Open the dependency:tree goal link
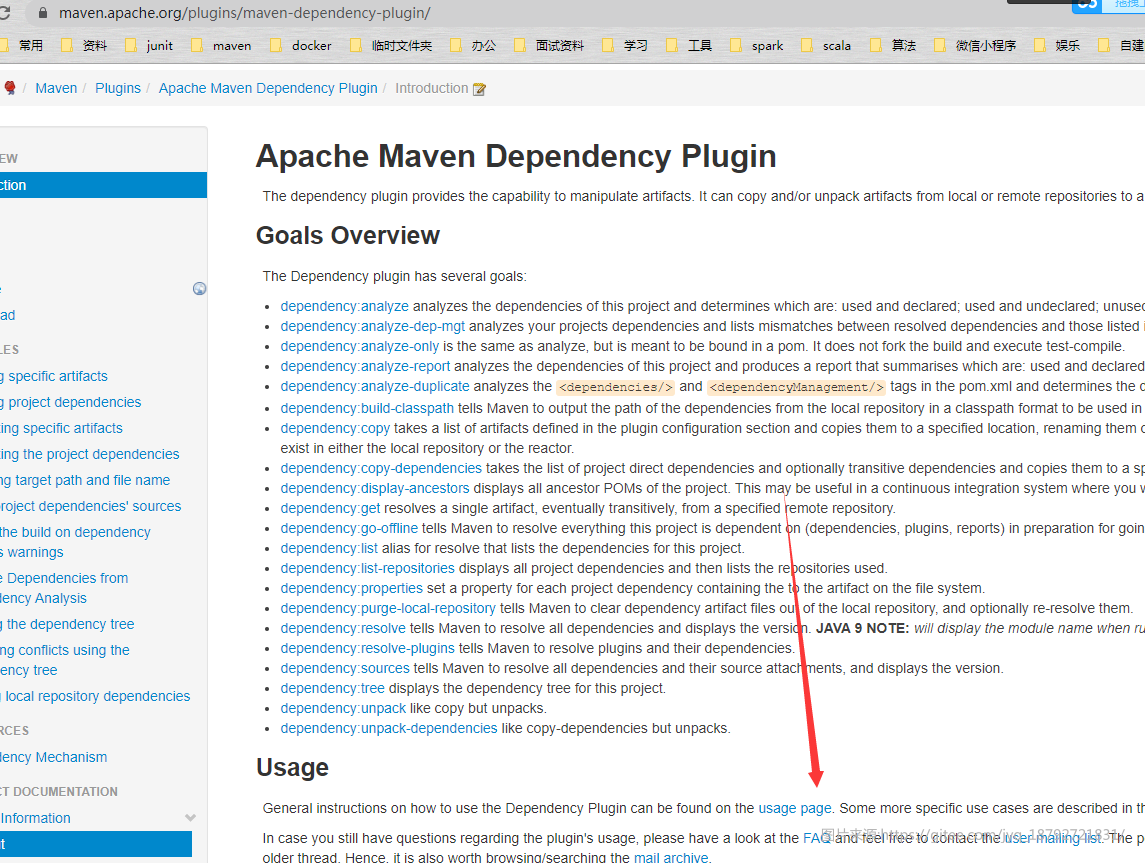The height and width of the screenshot is (863, 1145). (x=332, y=689)
